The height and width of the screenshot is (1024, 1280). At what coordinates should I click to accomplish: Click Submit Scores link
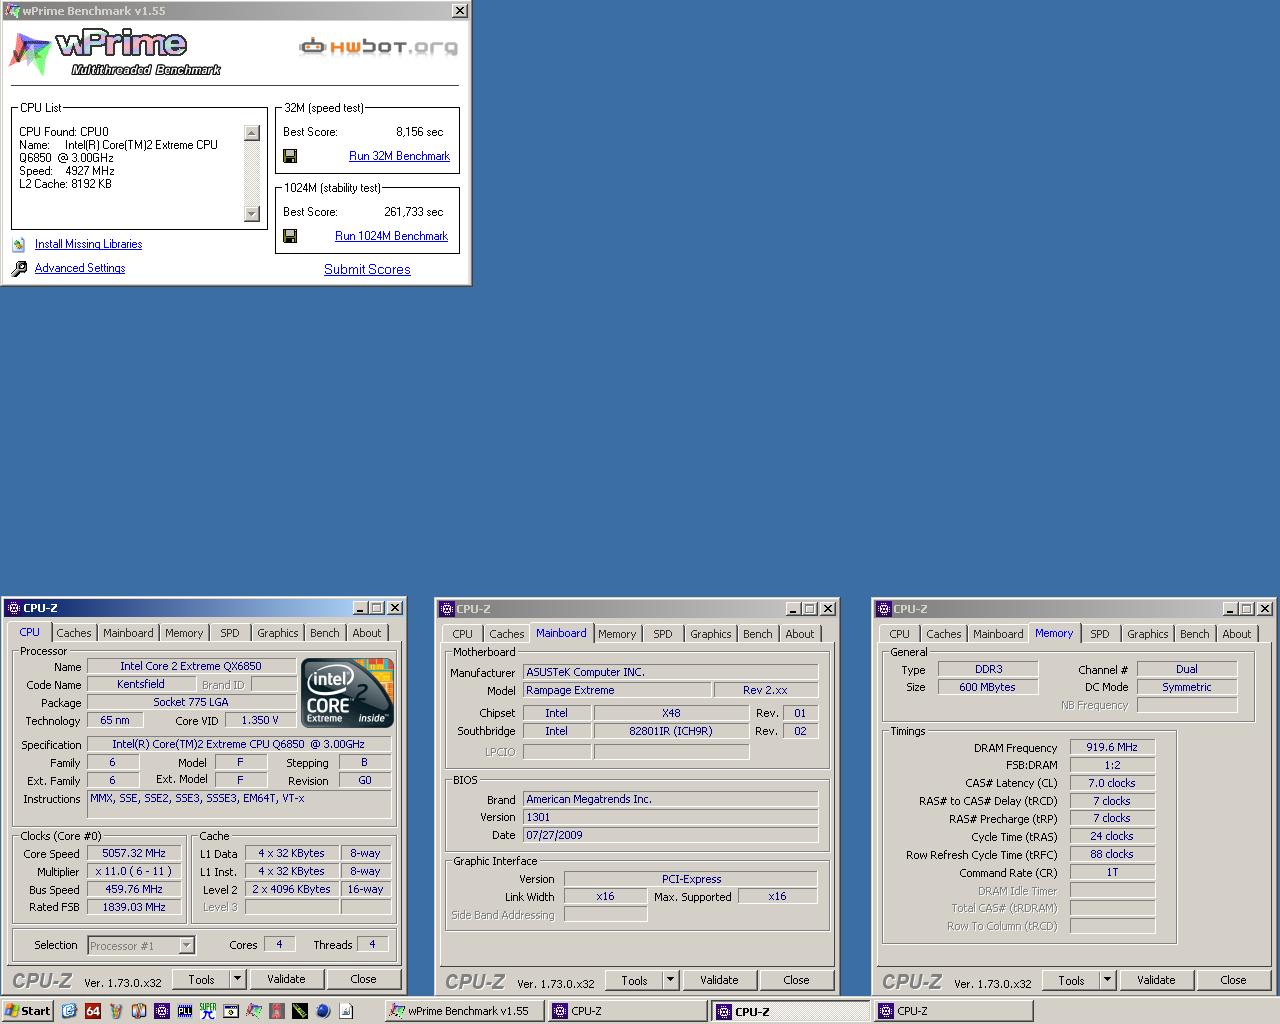(x=367, y=269)
